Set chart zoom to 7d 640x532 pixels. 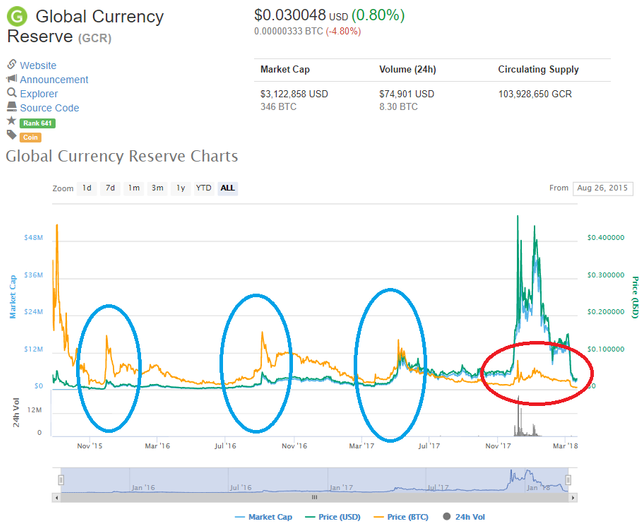(110, 188)
